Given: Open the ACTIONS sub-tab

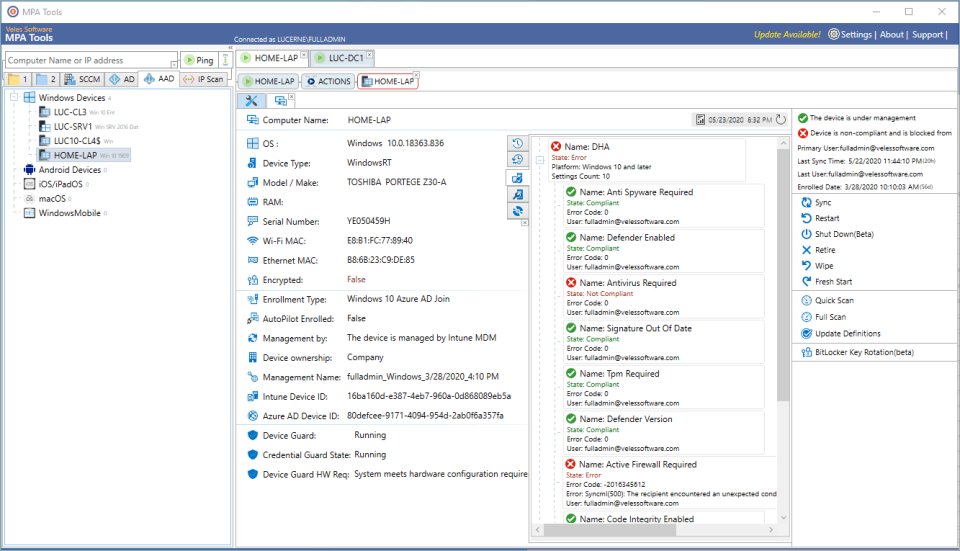Looking at the screenshot, I should [327, 81].
